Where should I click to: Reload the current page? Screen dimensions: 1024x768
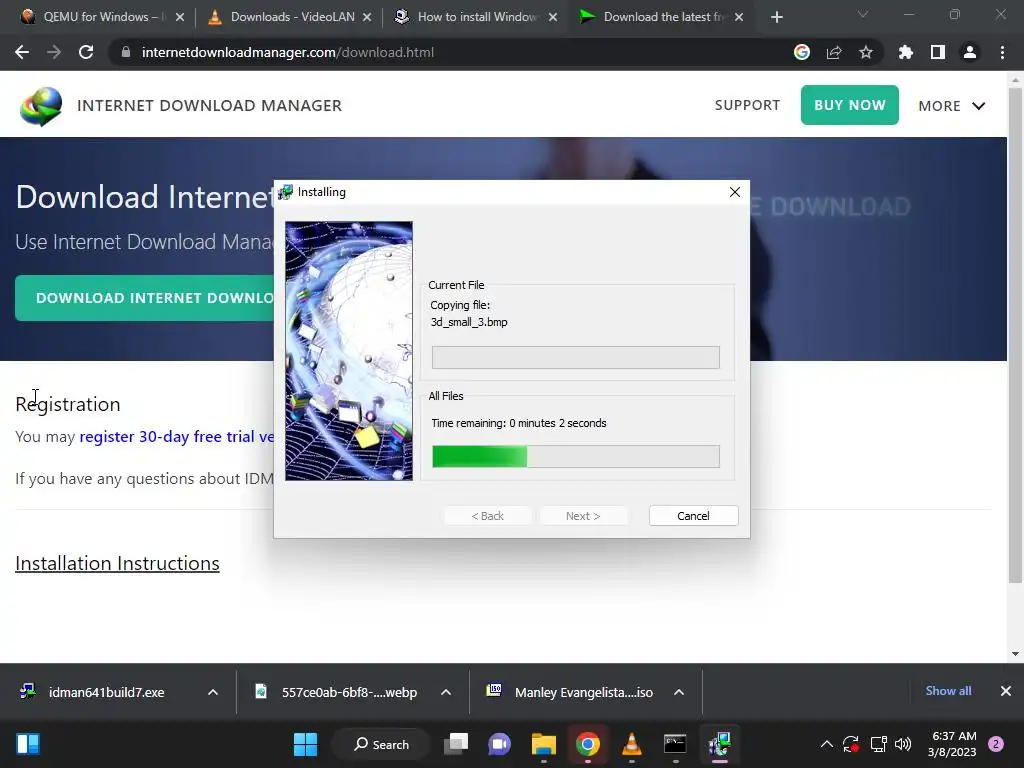86,52
